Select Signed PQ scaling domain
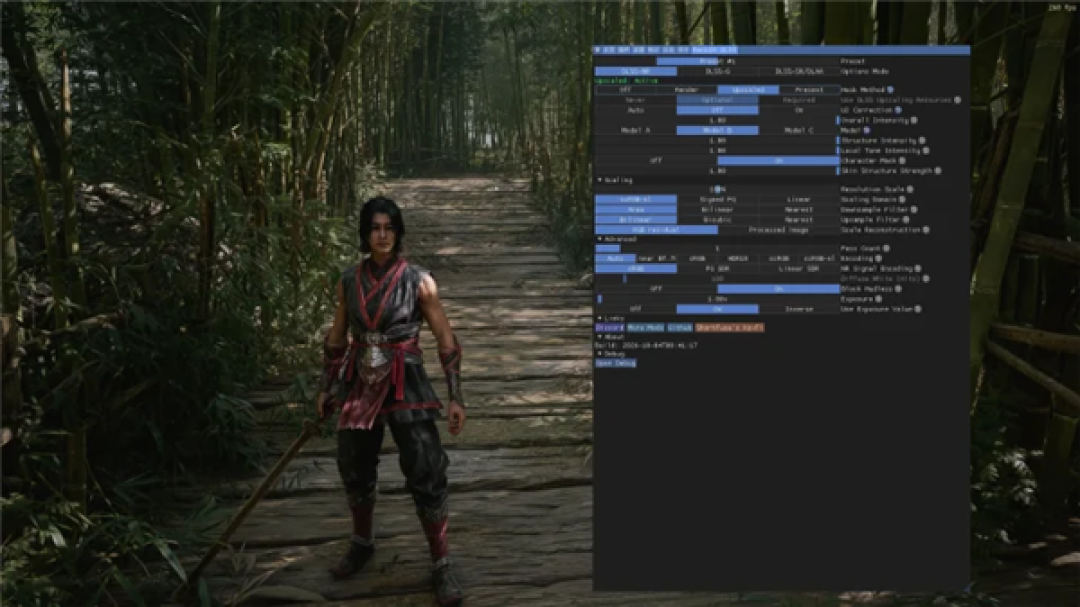The width and height of the screenshot is (1080, 607). [x=718, y=199]
